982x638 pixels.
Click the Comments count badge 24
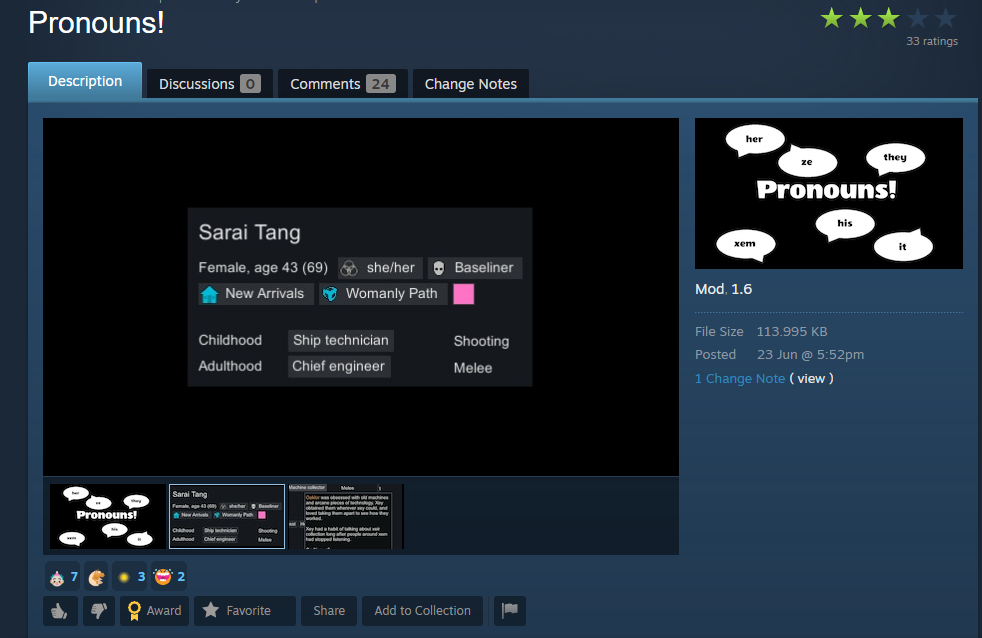[x=381, y=84]
